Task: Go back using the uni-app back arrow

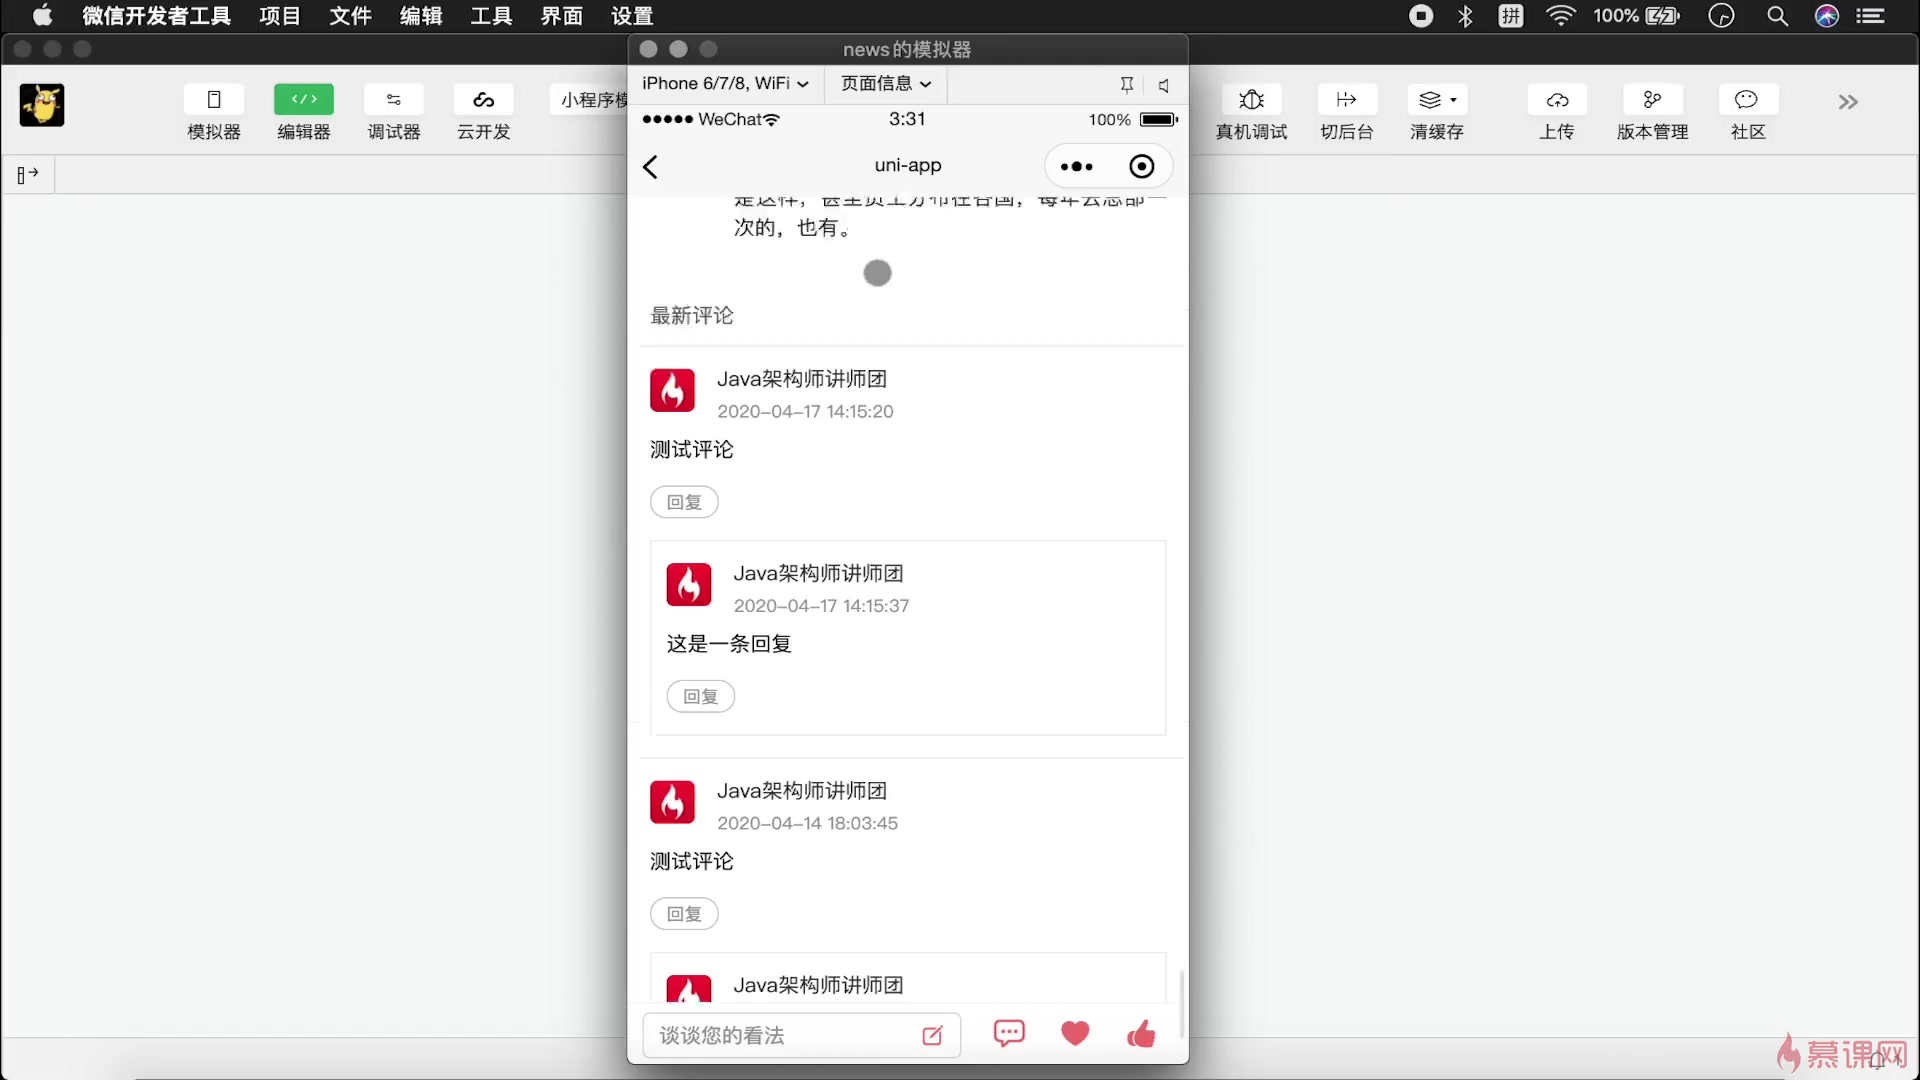Action: coord(651,167)
